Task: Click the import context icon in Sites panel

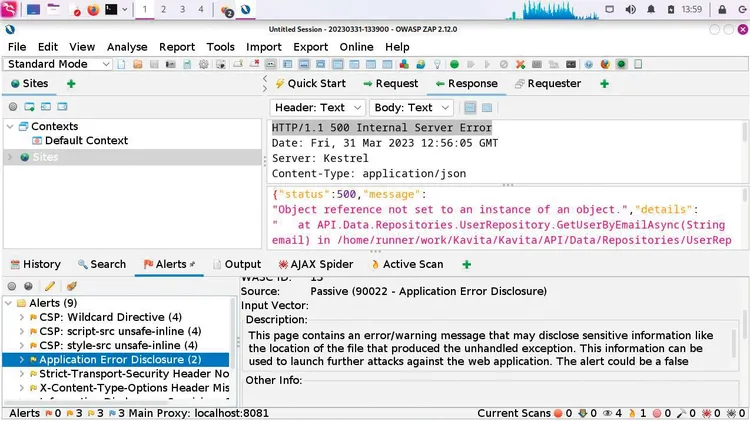Action: 46,107
